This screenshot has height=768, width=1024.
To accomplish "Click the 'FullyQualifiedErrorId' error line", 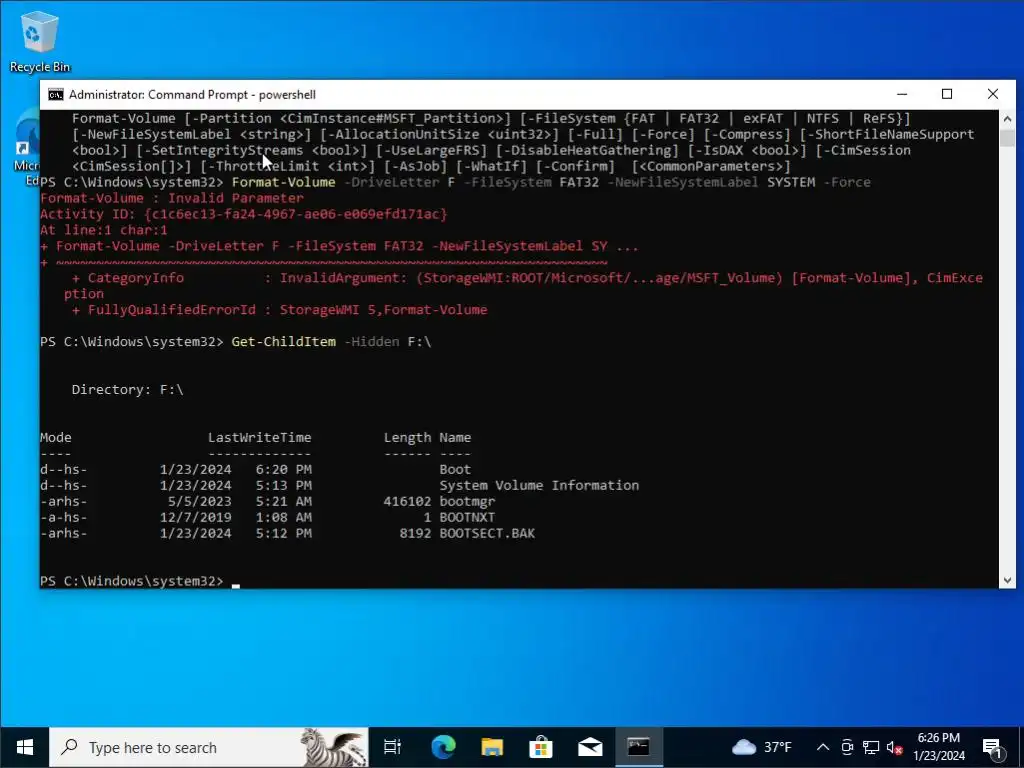I will pyautogui.click(x=280, y=310).
